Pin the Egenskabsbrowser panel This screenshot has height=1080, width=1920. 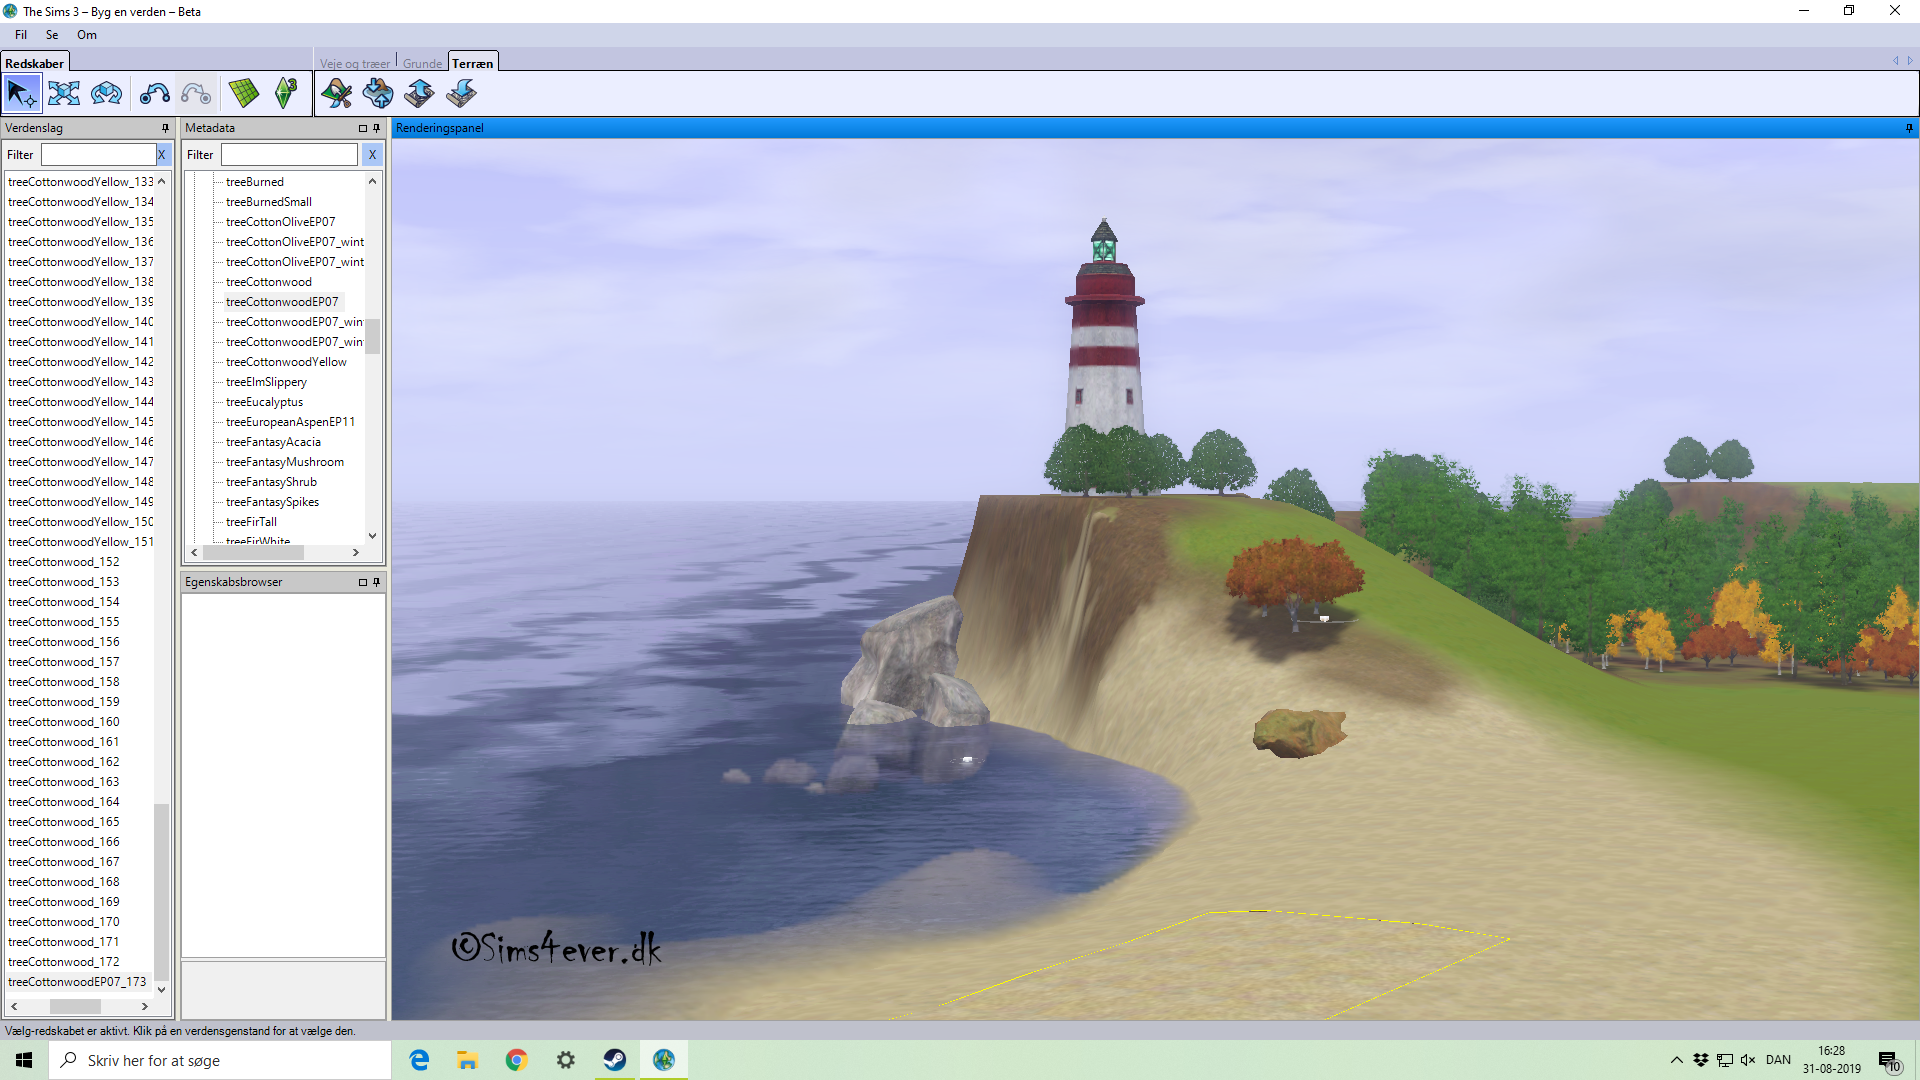click(x=377, y=582)
